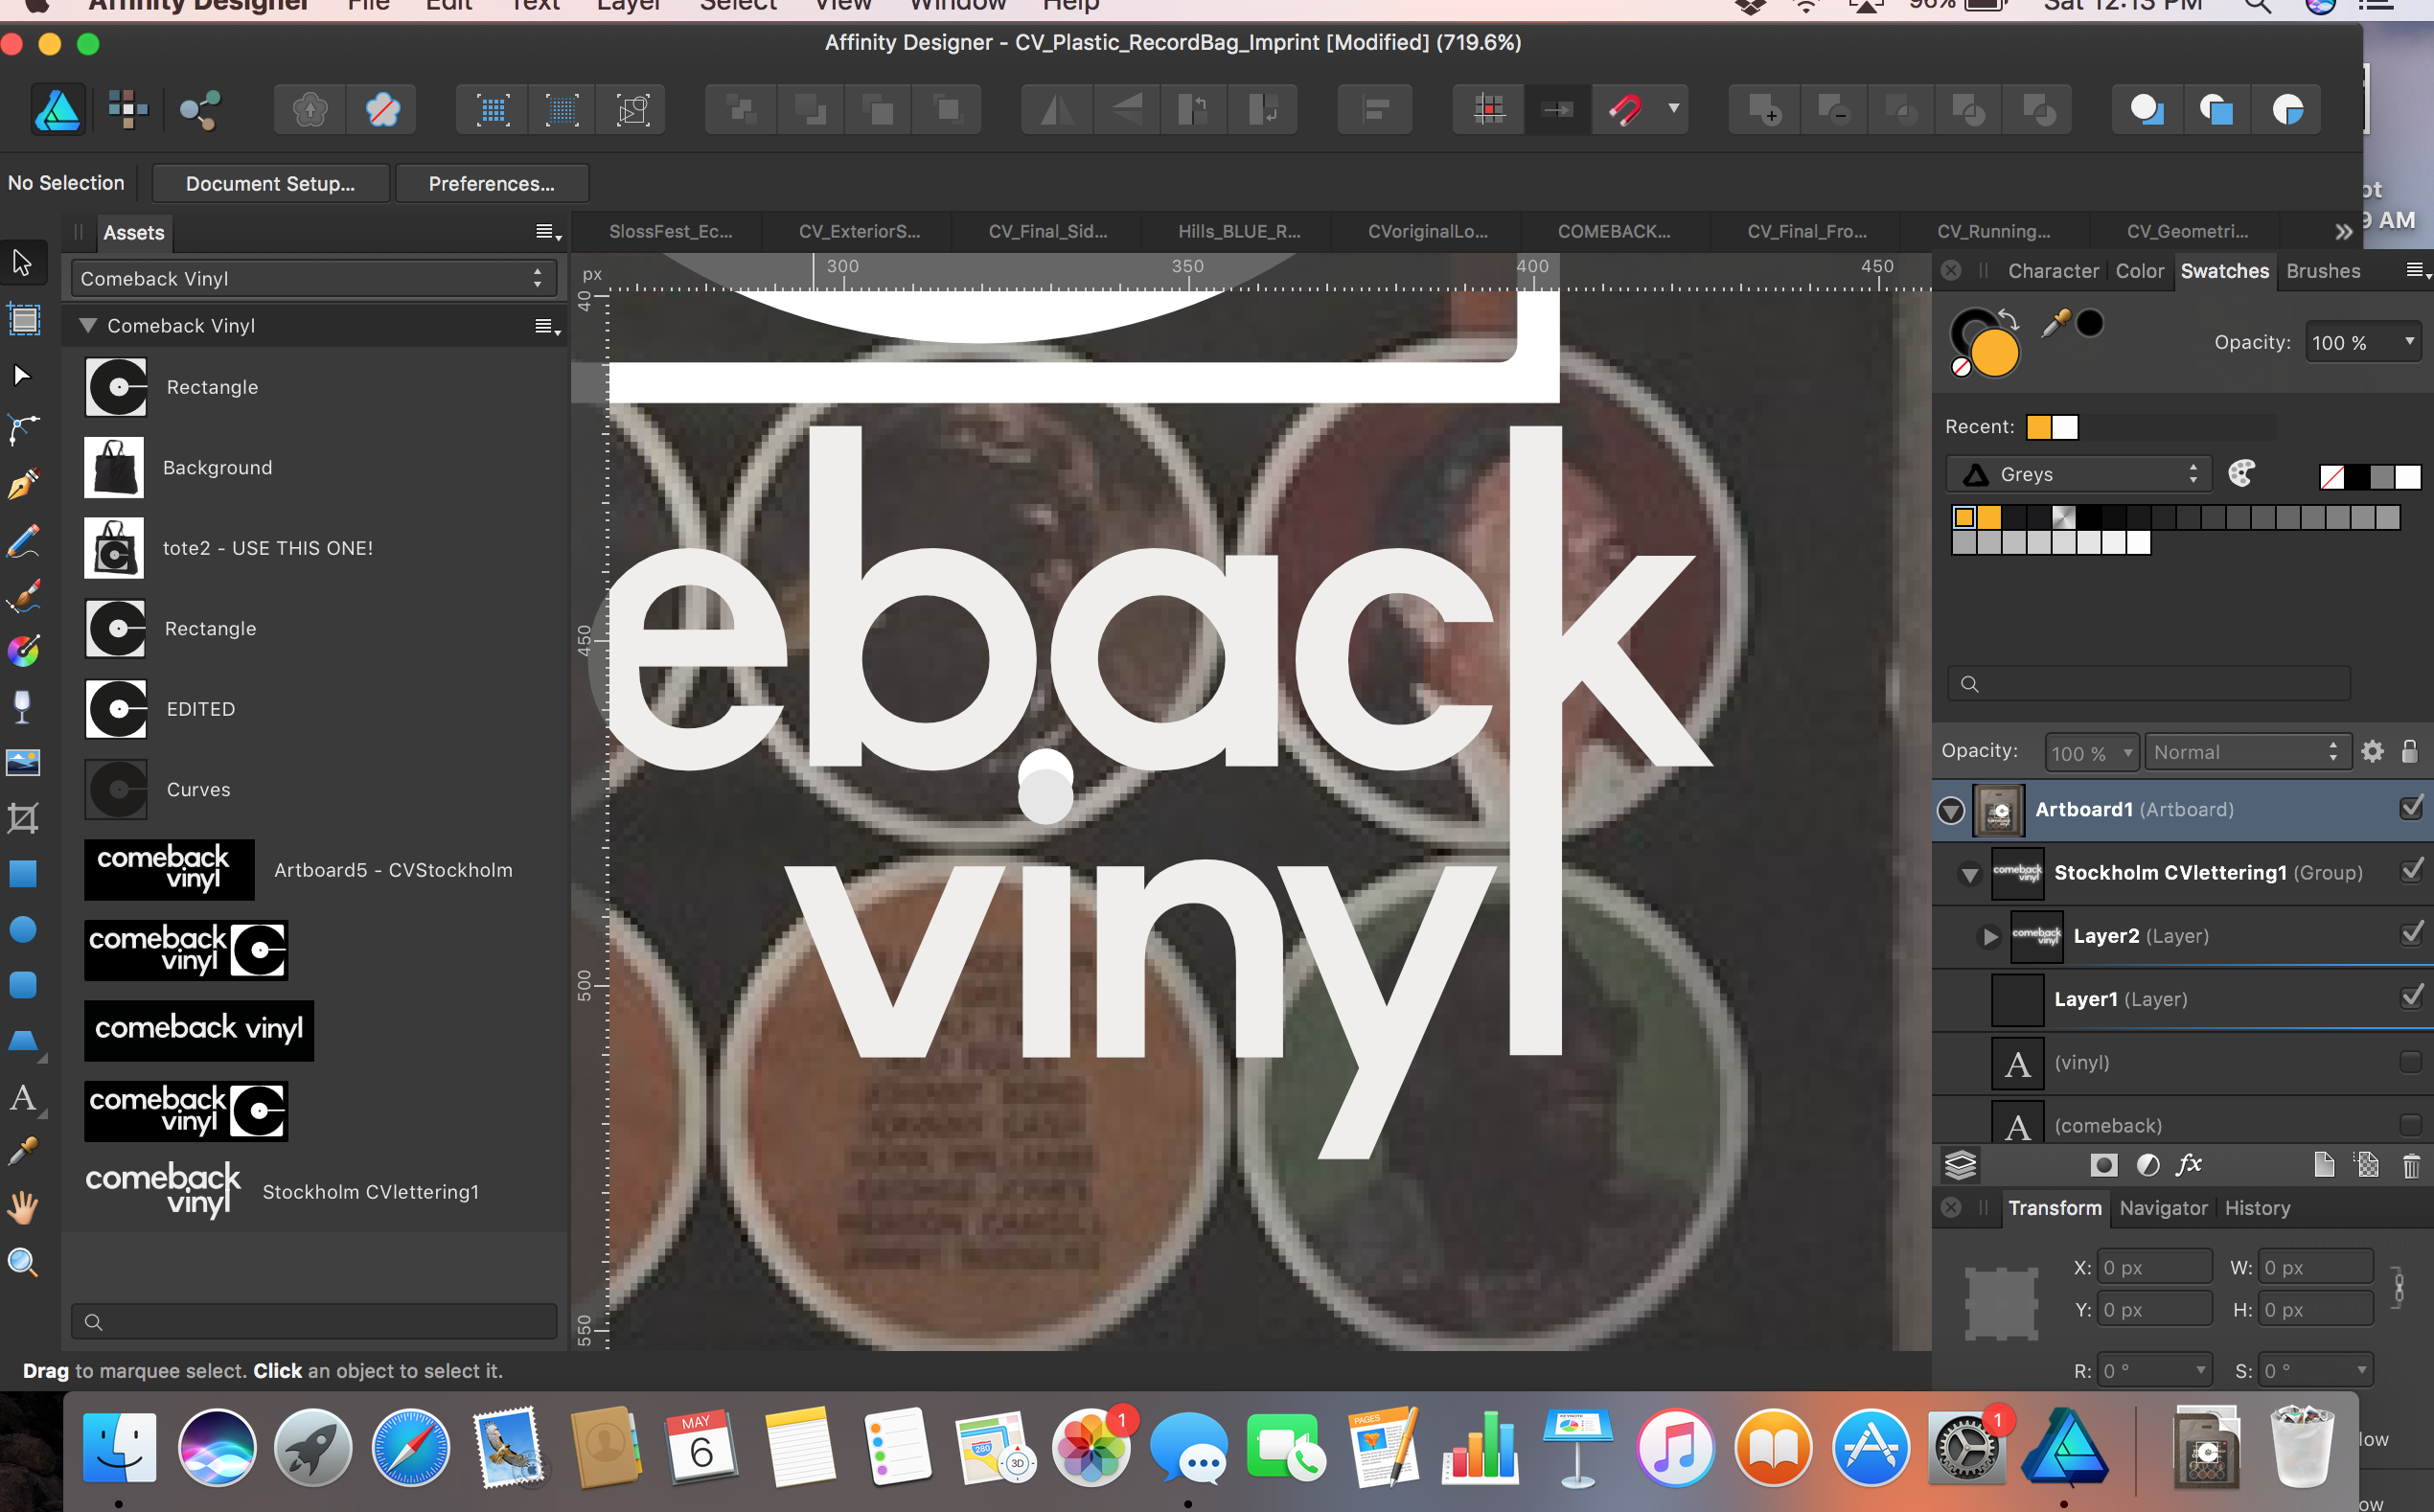Toggle the layer lock icon

[x=2410, y=751]
